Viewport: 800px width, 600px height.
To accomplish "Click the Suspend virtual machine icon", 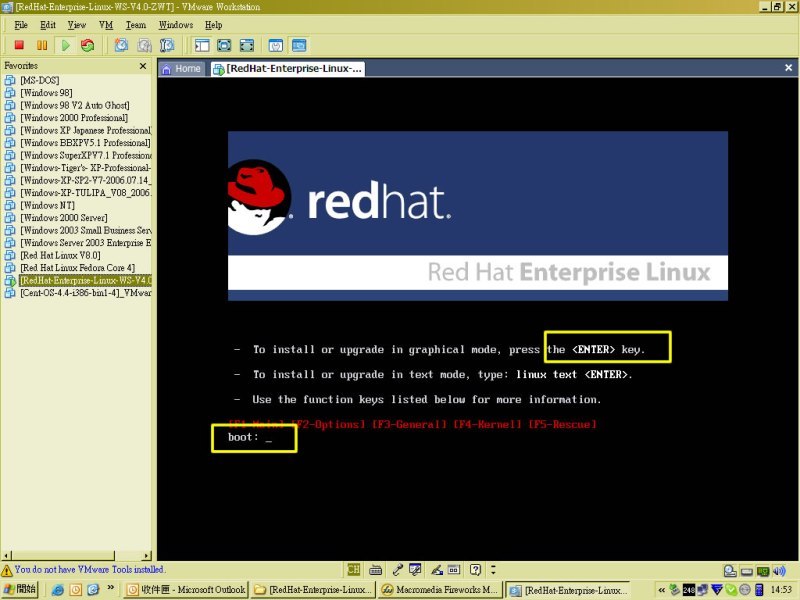I will tap(42, 45).
